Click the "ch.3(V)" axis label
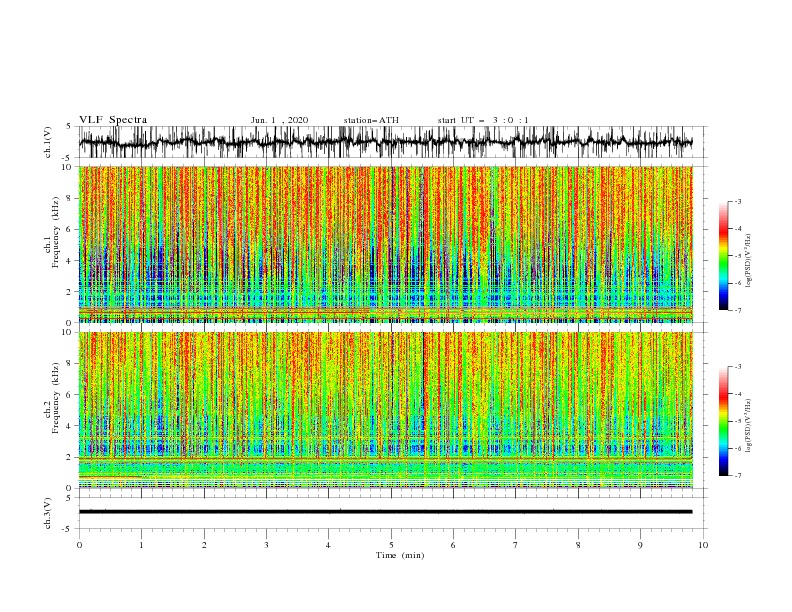This screenshot has height=612, width=792. [48, 513]
